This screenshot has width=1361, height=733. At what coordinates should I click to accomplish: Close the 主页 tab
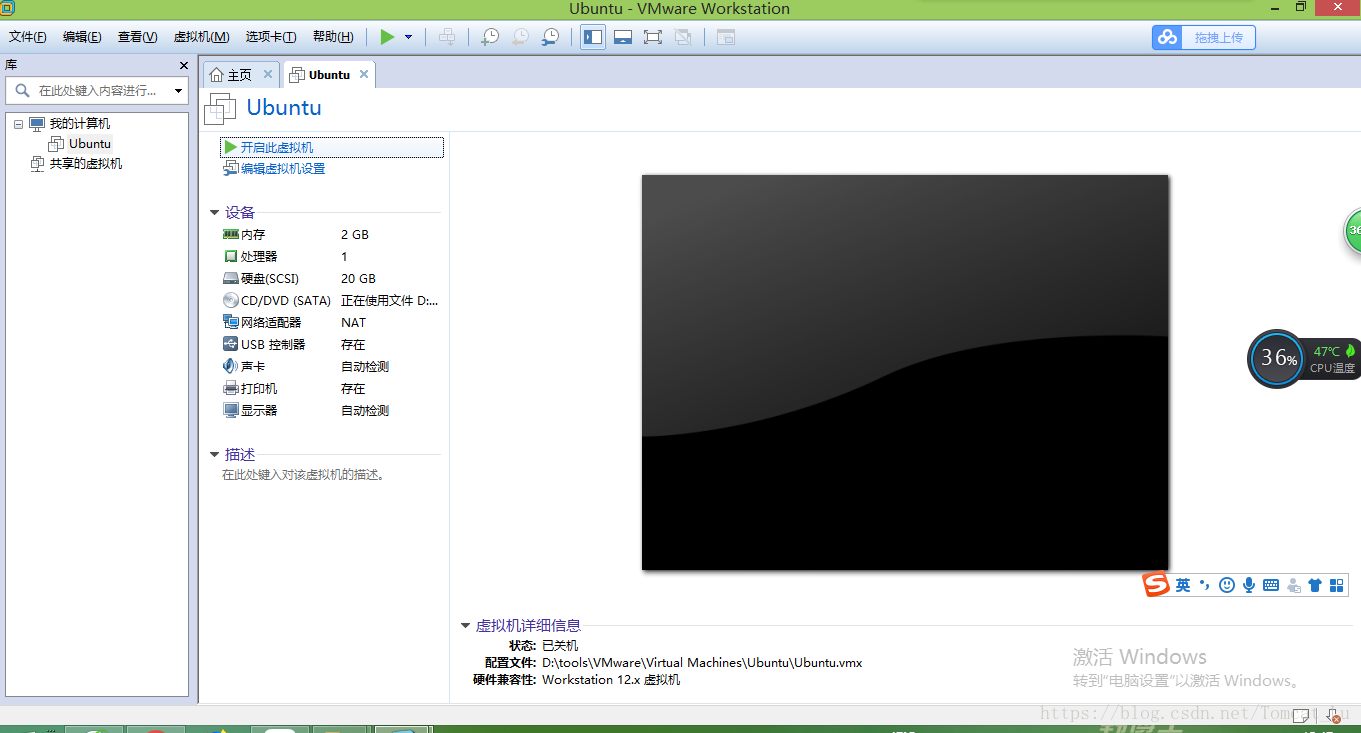[268, 74]
